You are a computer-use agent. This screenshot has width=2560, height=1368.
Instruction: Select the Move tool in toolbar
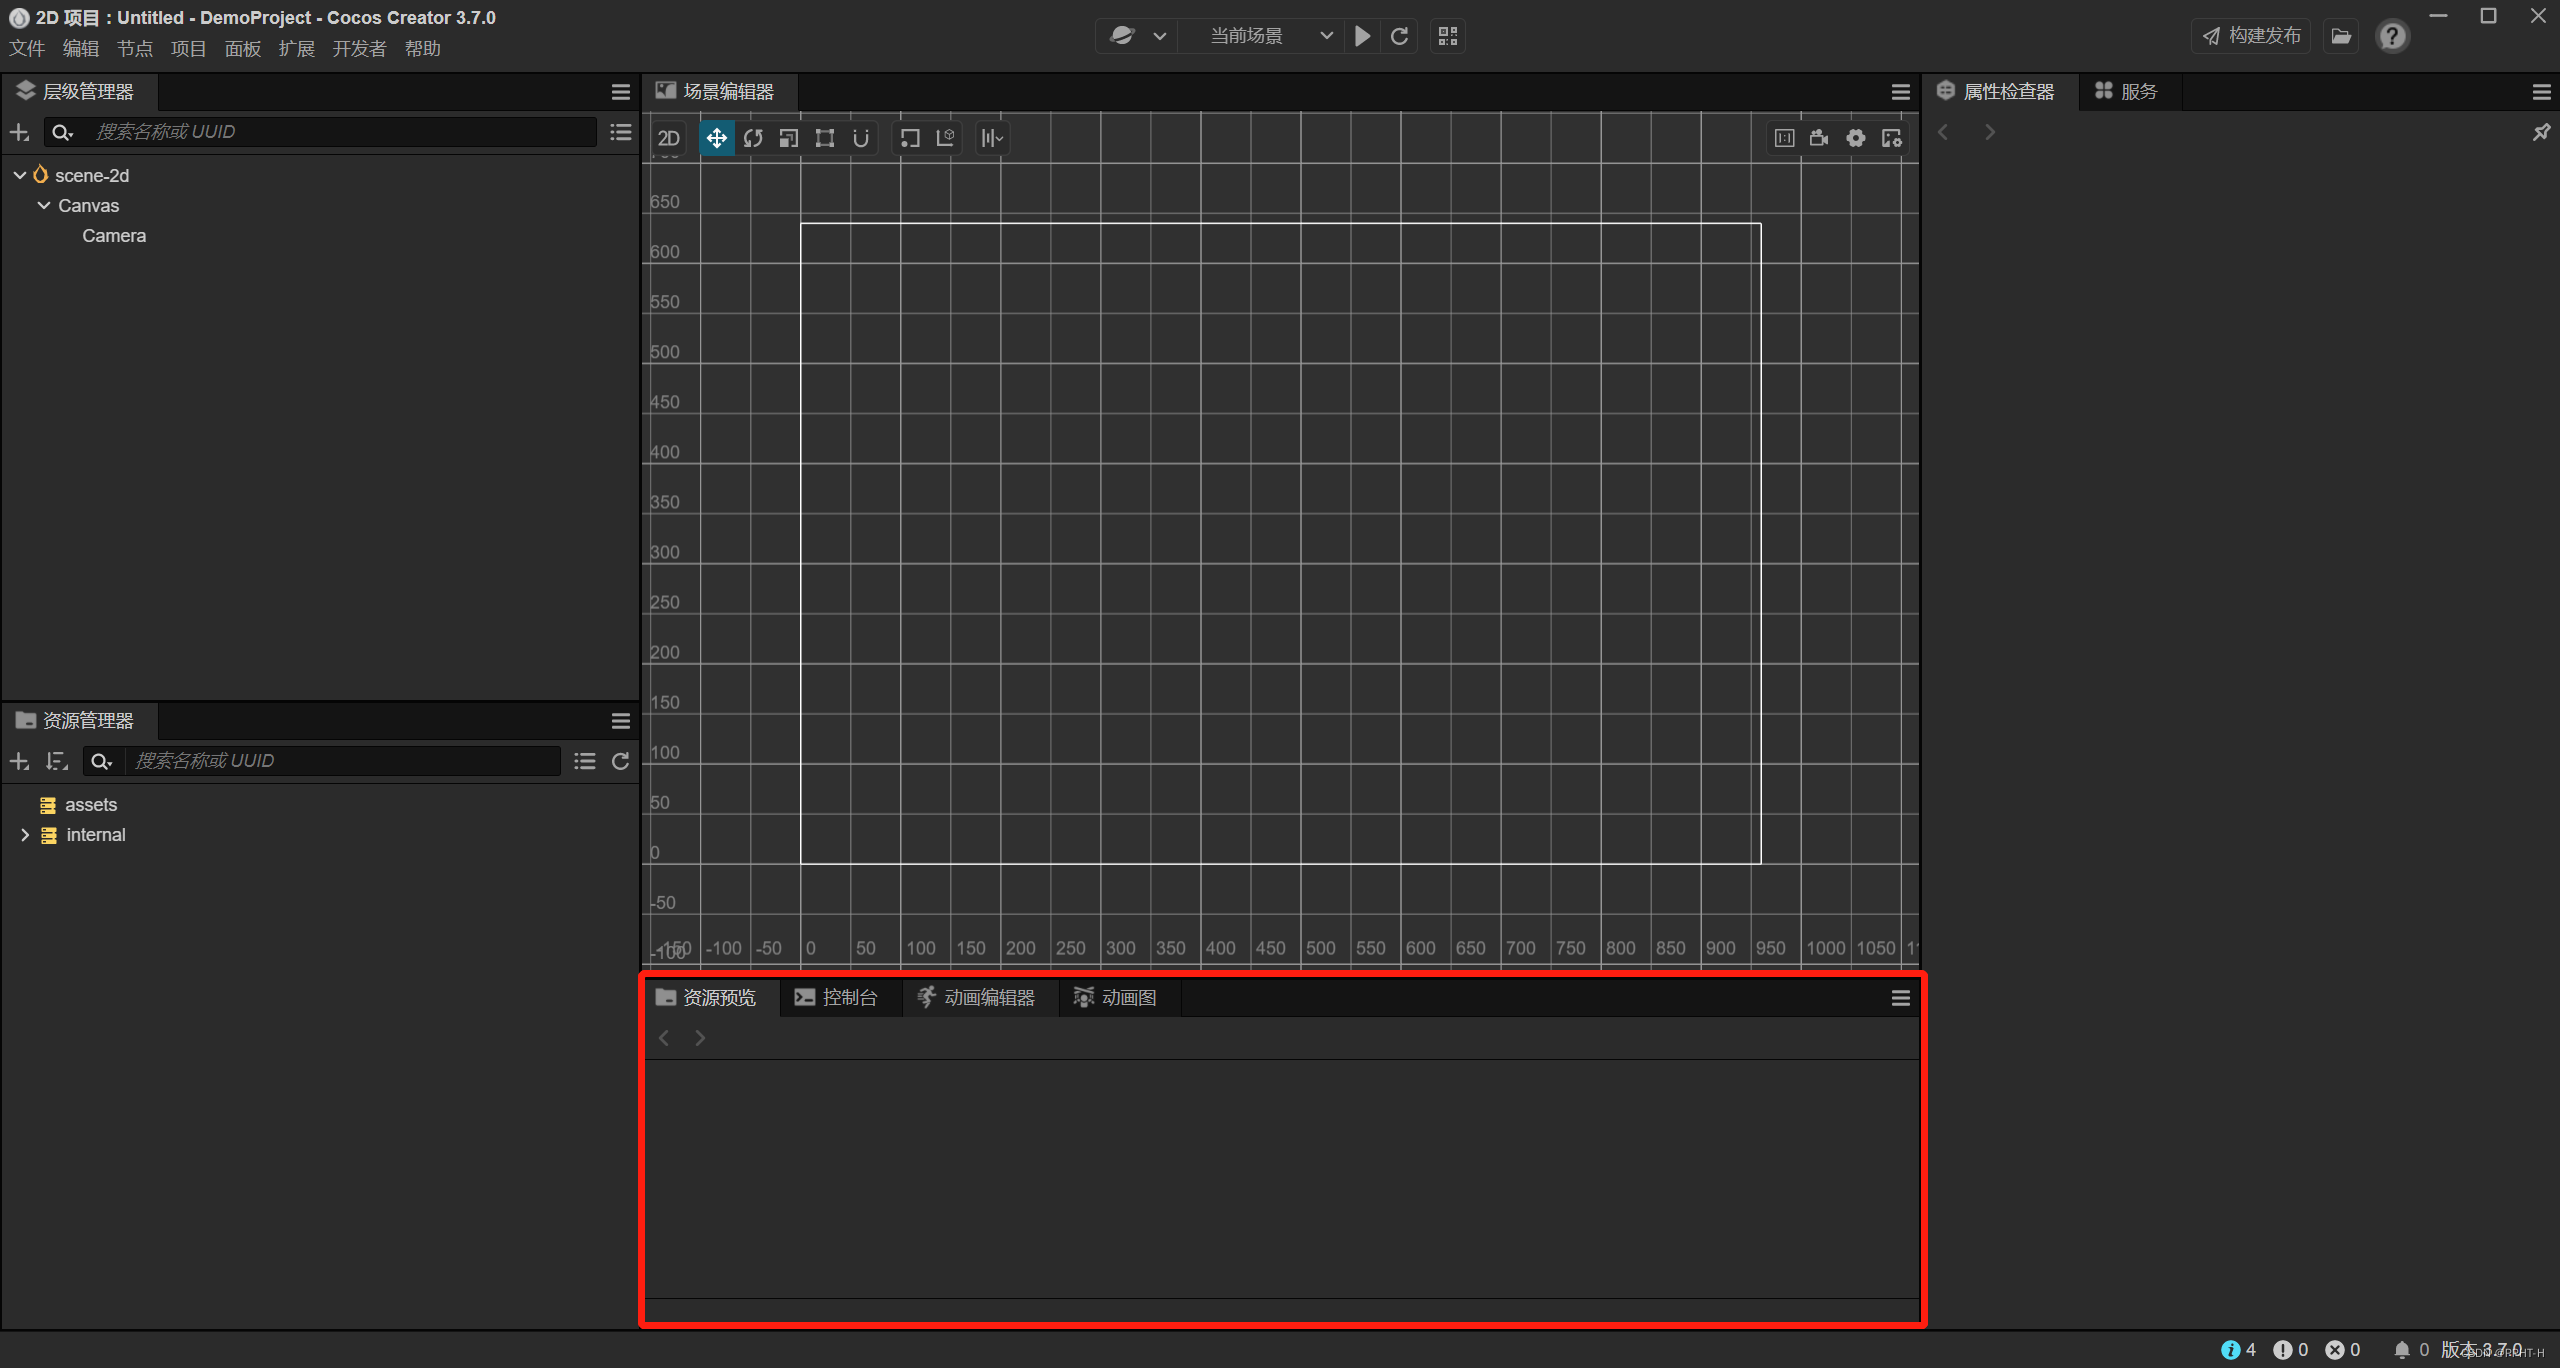point(714,137)
